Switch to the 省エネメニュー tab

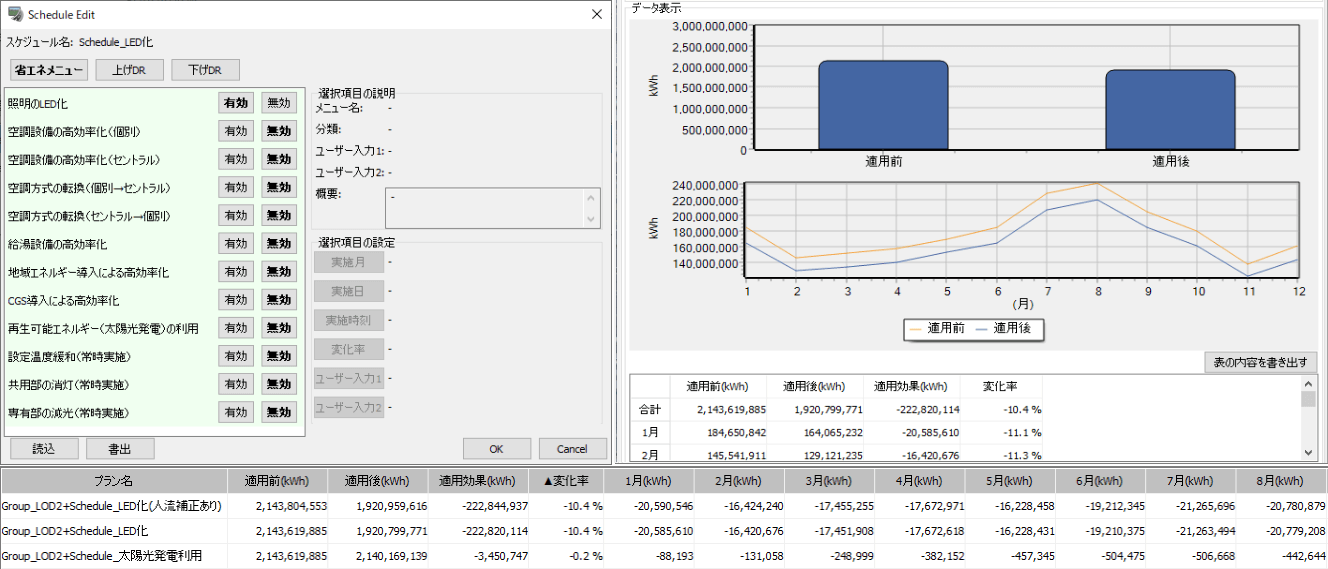(x=50, y=70)
